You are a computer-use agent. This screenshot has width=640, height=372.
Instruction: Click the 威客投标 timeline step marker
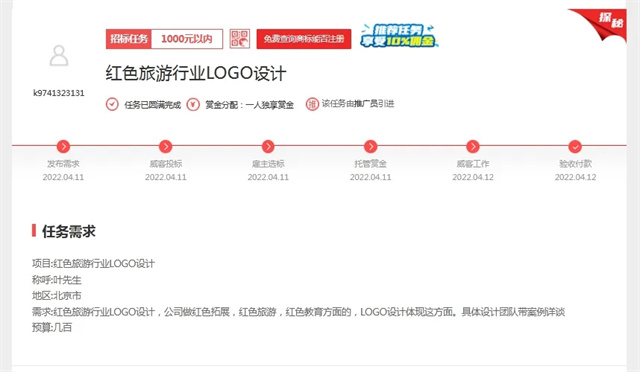[x=166, y=146]
